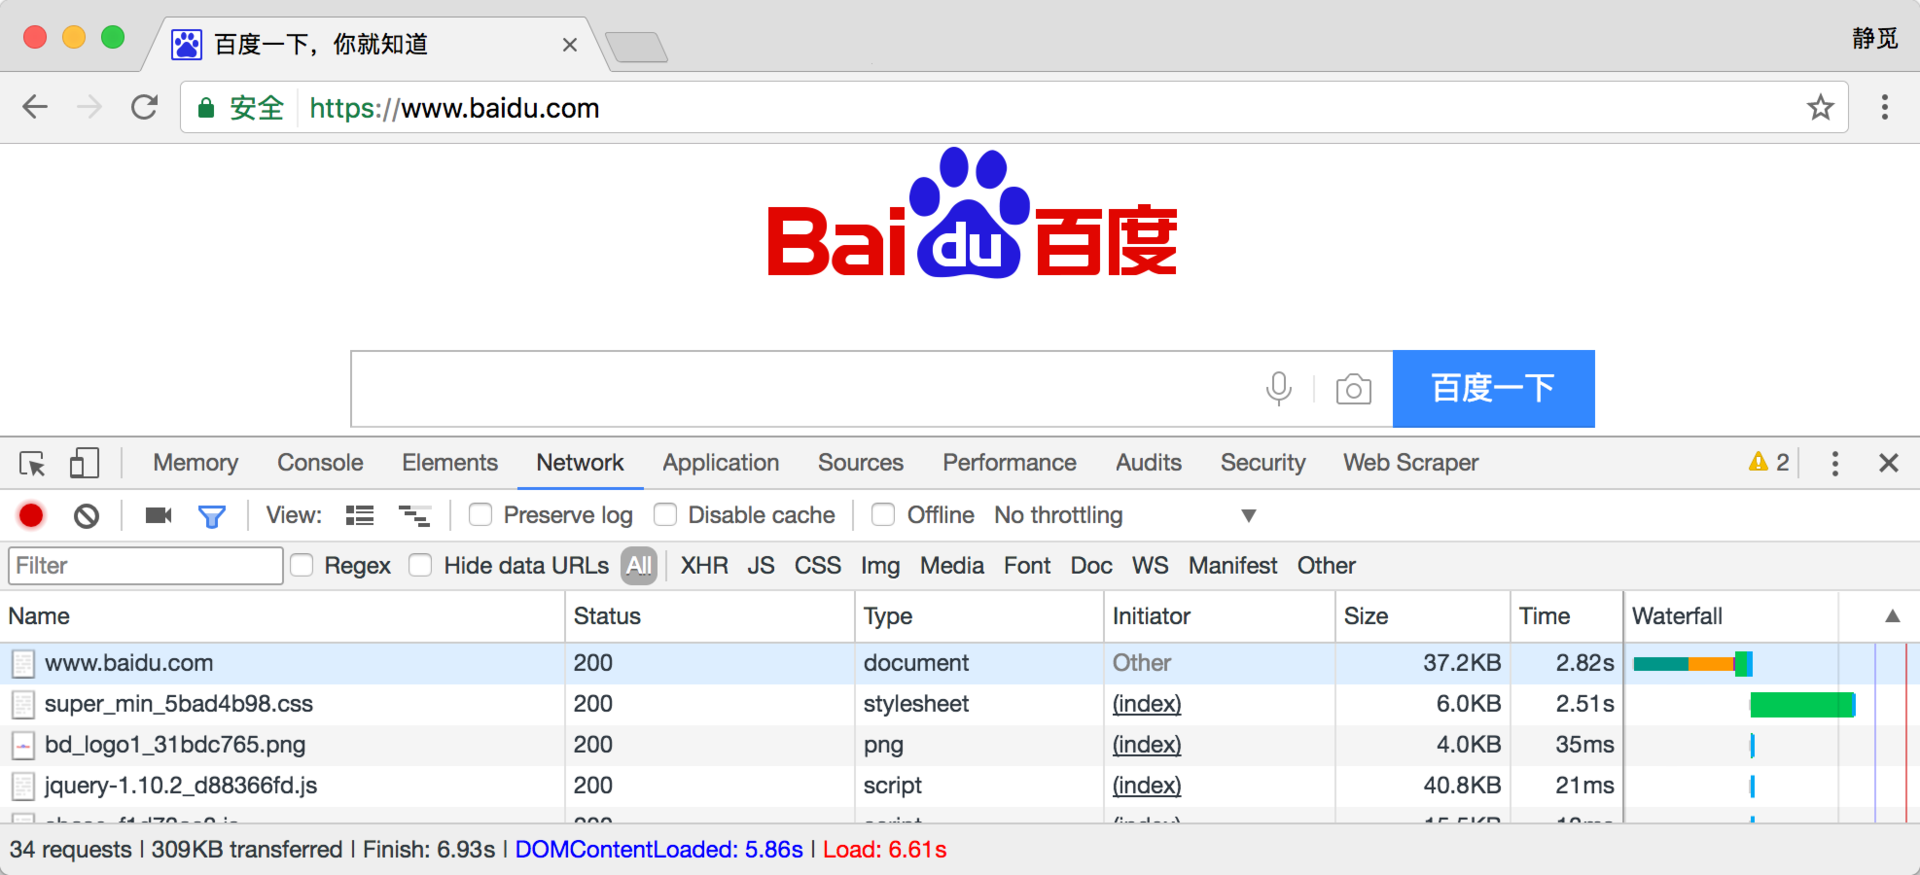
Task: Stop recording network log with red button
Action: (x=31, y=515)
